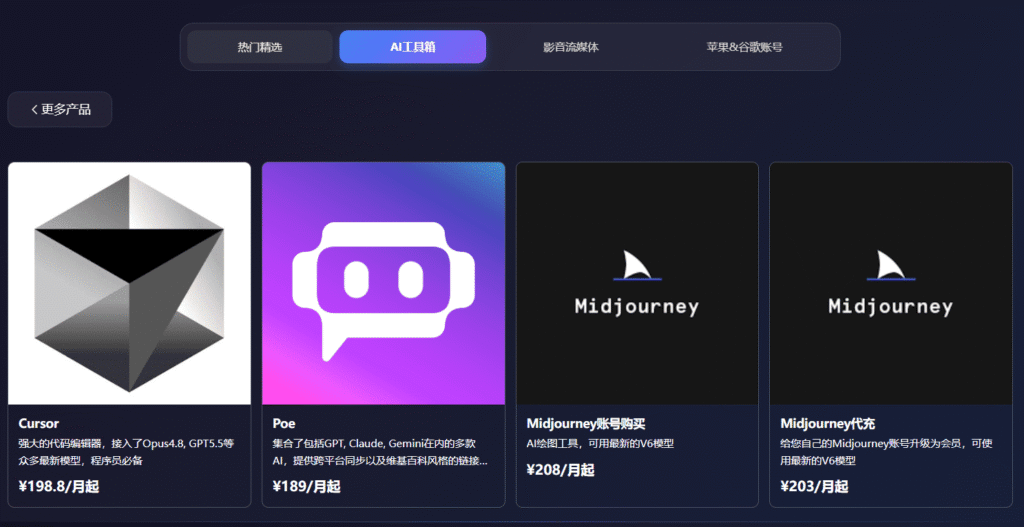The height and width of the screenshot is (527, 1024).
Task: Click the Cursor product title
Action: pos(39,424)
